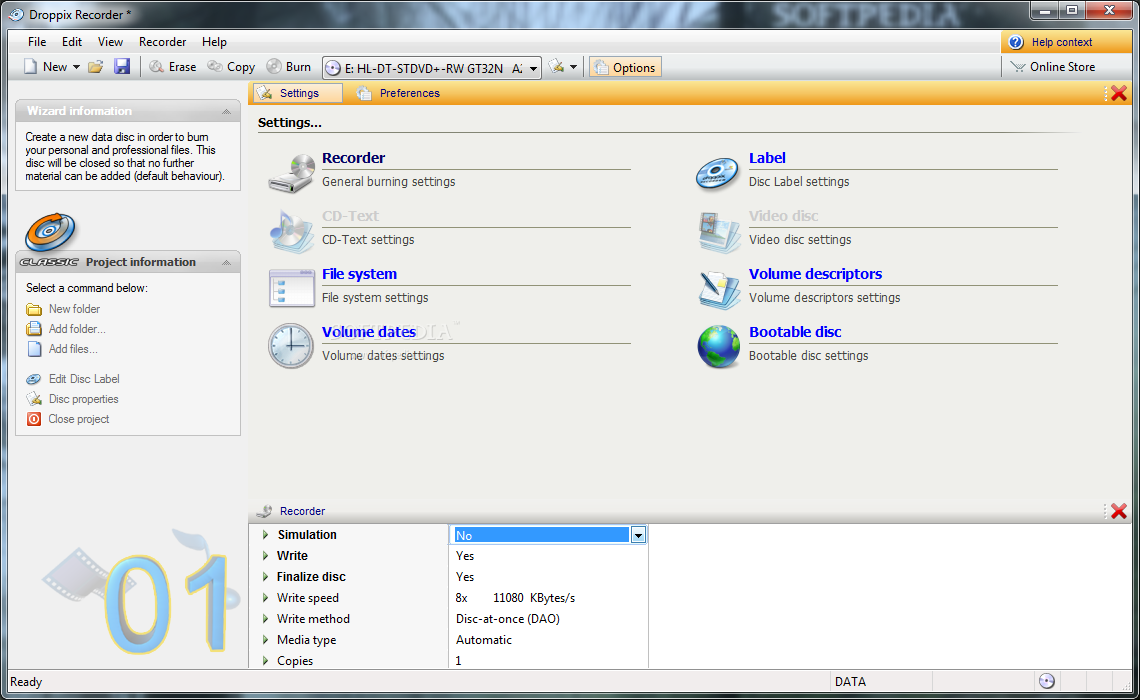Click the Add folder command icon

[x=34, y=329]
